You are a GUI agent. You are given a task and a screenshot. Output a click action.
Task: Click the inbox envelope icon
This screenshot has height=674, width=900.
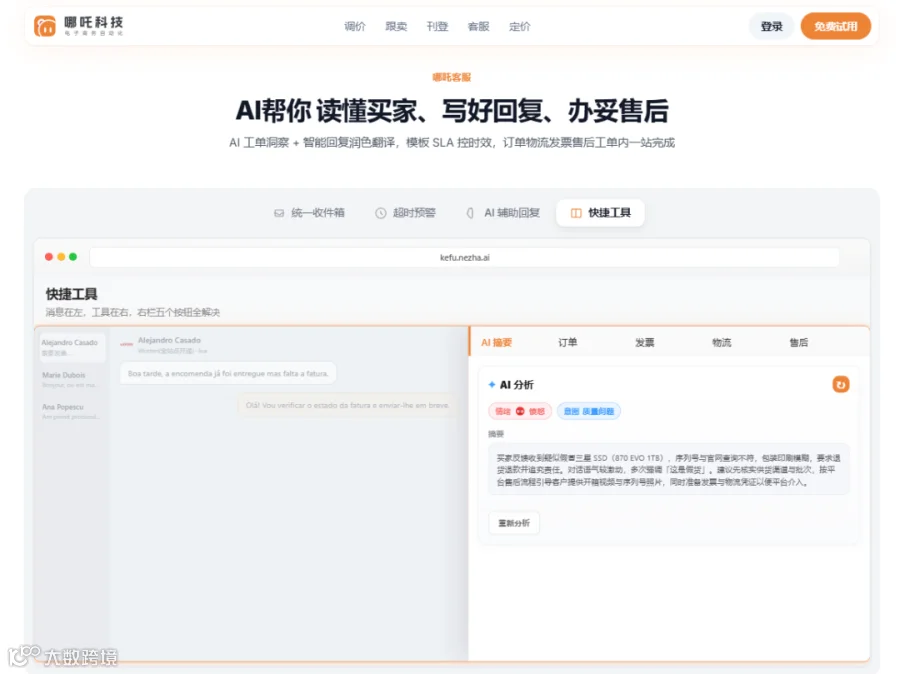click(x=279, y=213)
